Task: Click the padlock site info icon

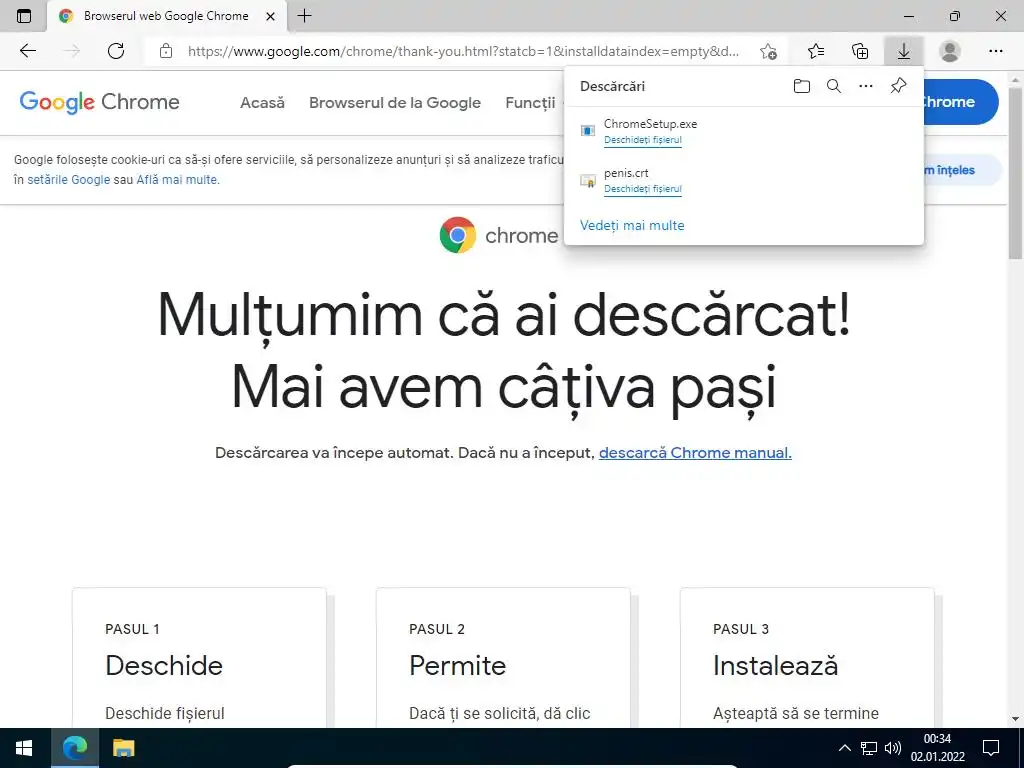Action: pyautogui.click(x=166, y=51)
